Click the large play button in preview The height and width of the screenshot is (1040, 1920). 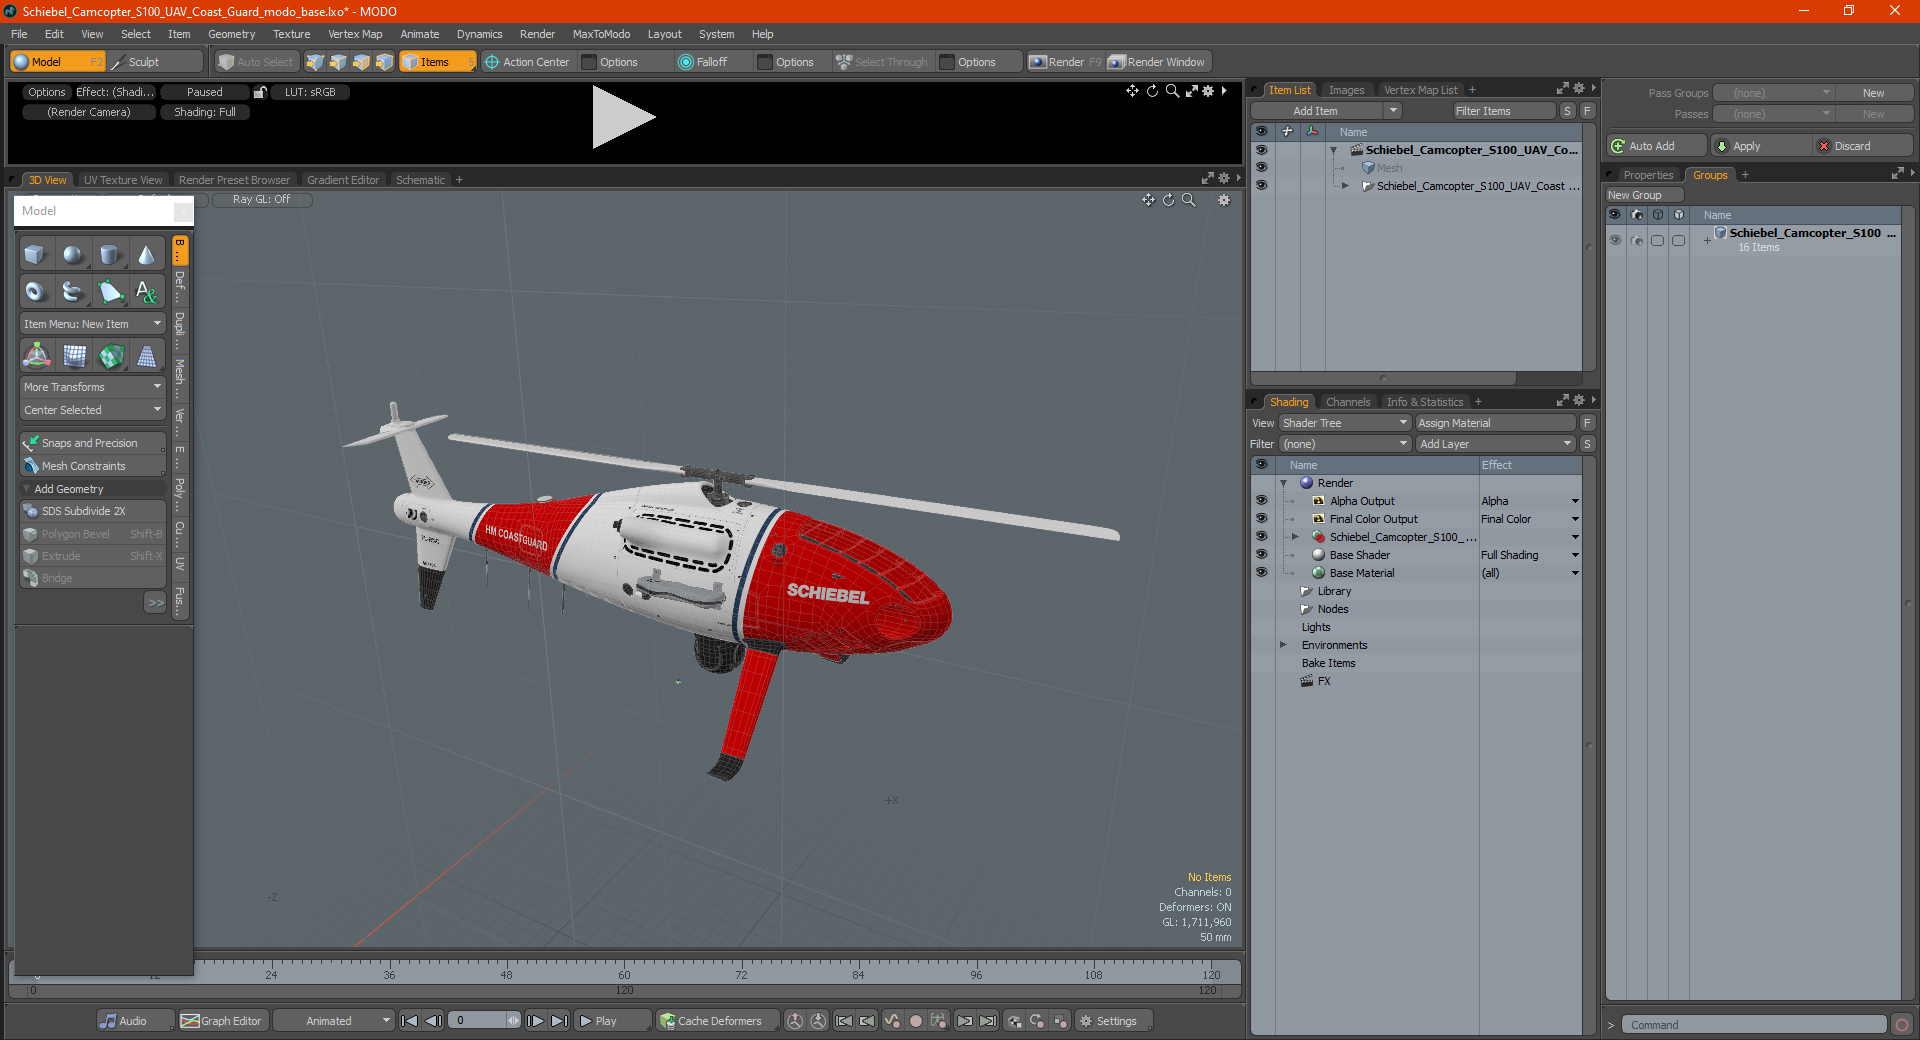pos(623,117)
